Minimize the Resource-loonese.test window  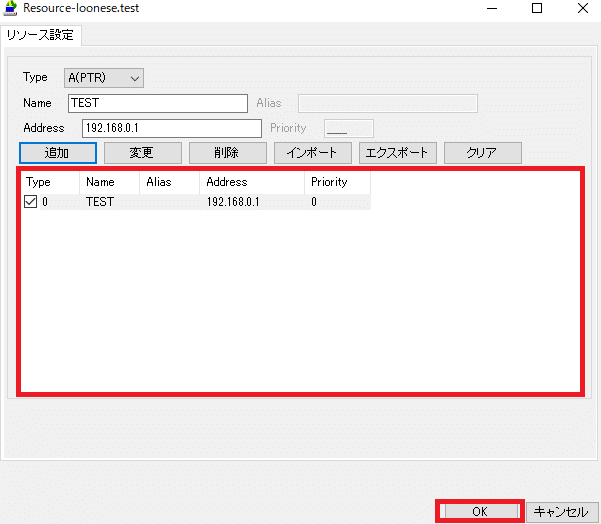tap(492, 8)
